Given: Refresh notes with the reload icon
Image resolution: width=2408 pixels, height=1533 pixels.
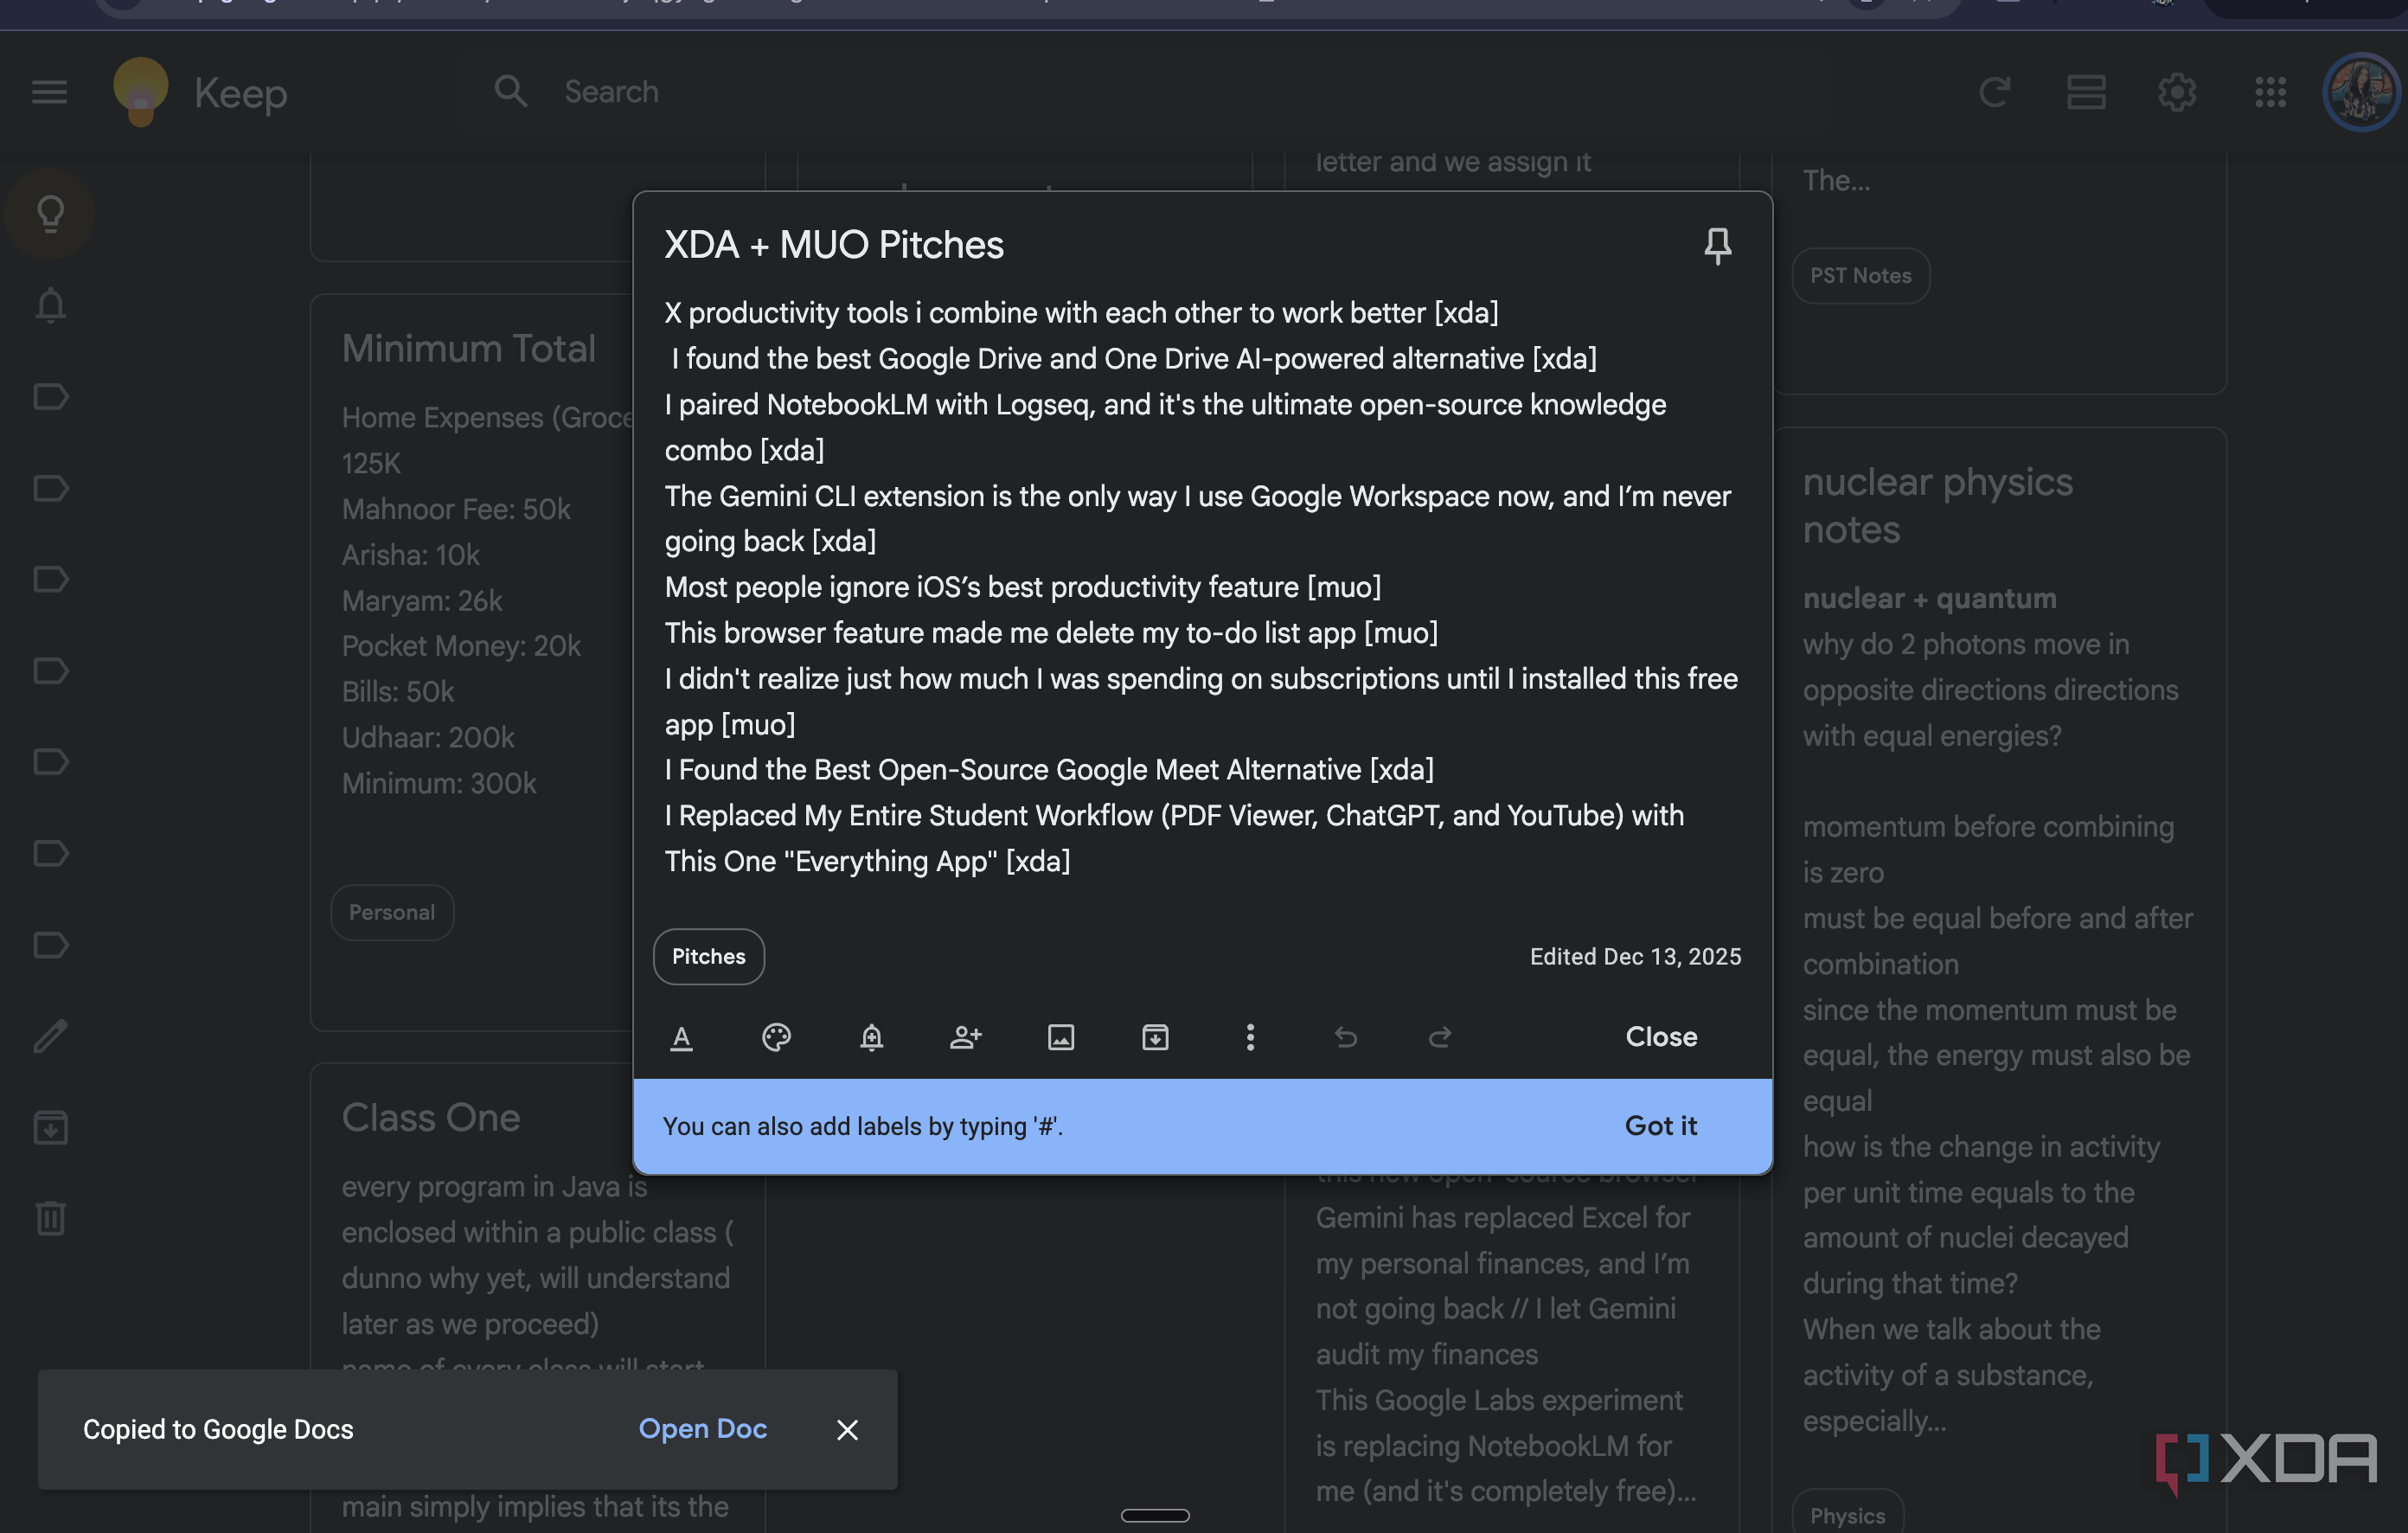Looking at the screenshot, I should coord(1995,92).
